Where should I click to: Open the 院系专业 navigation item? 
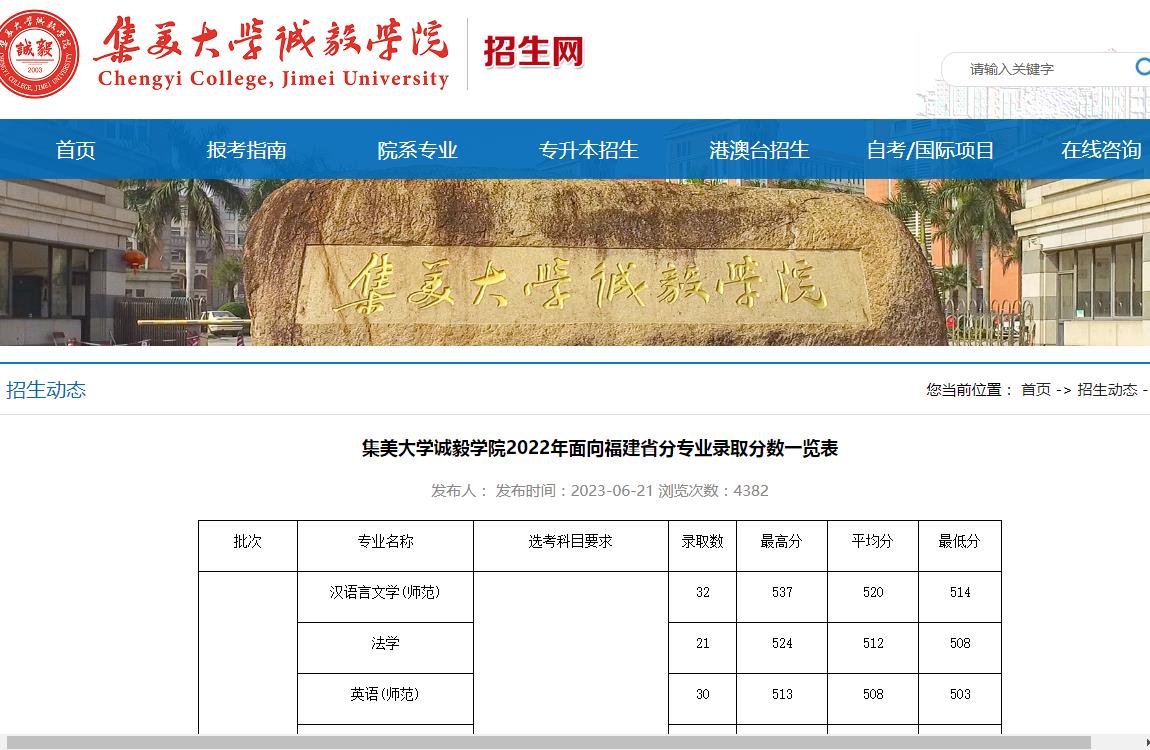point(417,150)
